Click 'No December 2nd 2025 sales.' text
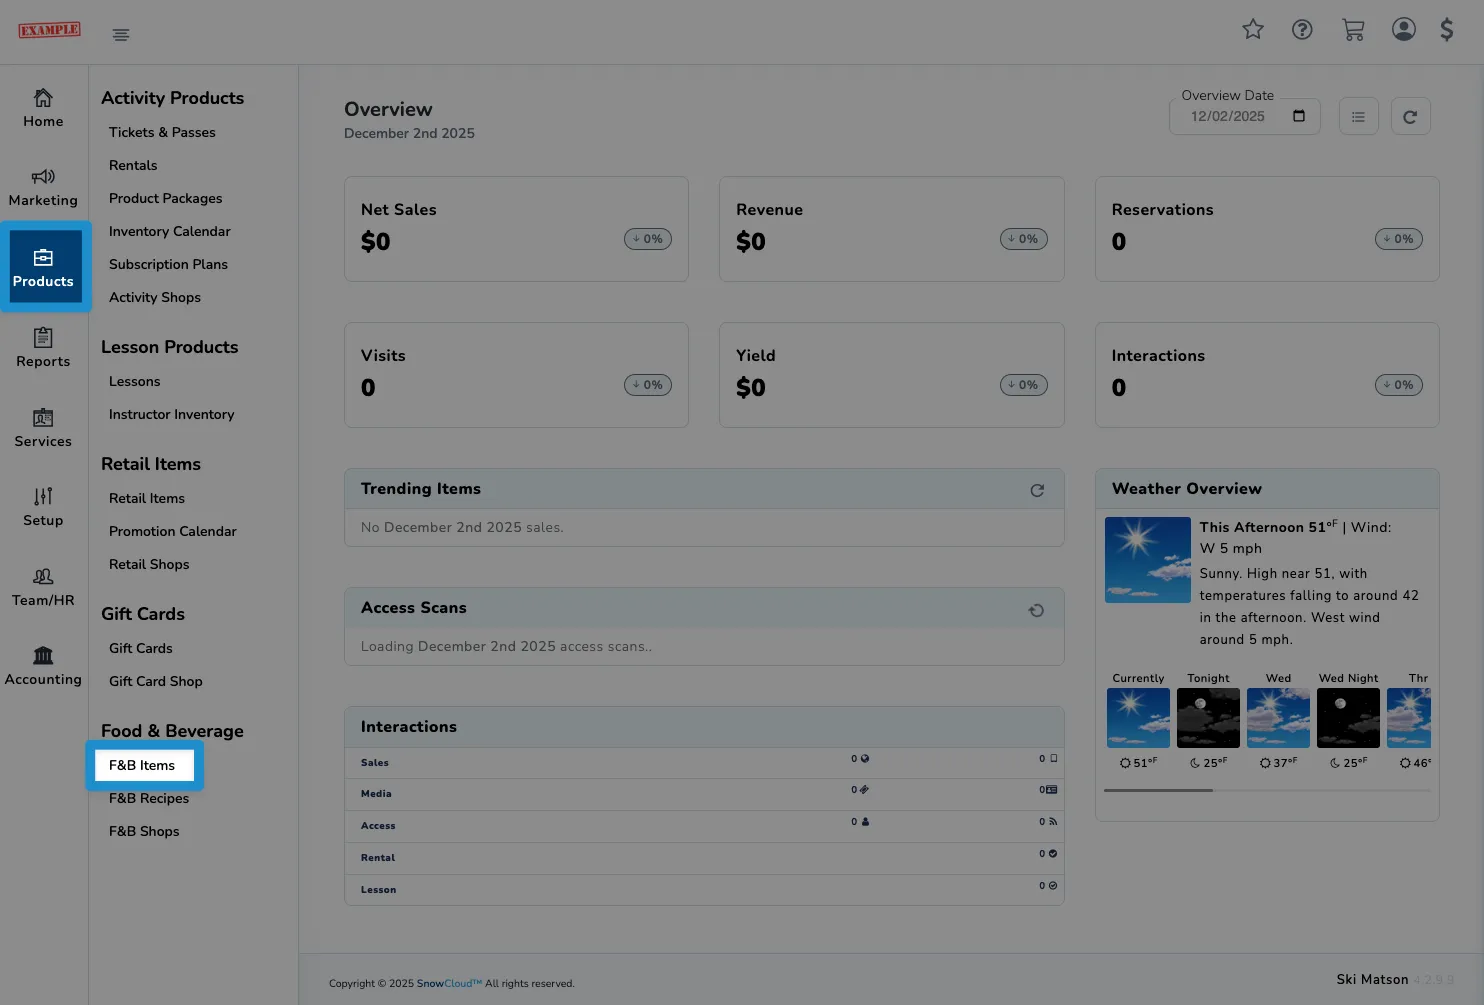Screen dimensions: 1484x1005 click(462, 527)
